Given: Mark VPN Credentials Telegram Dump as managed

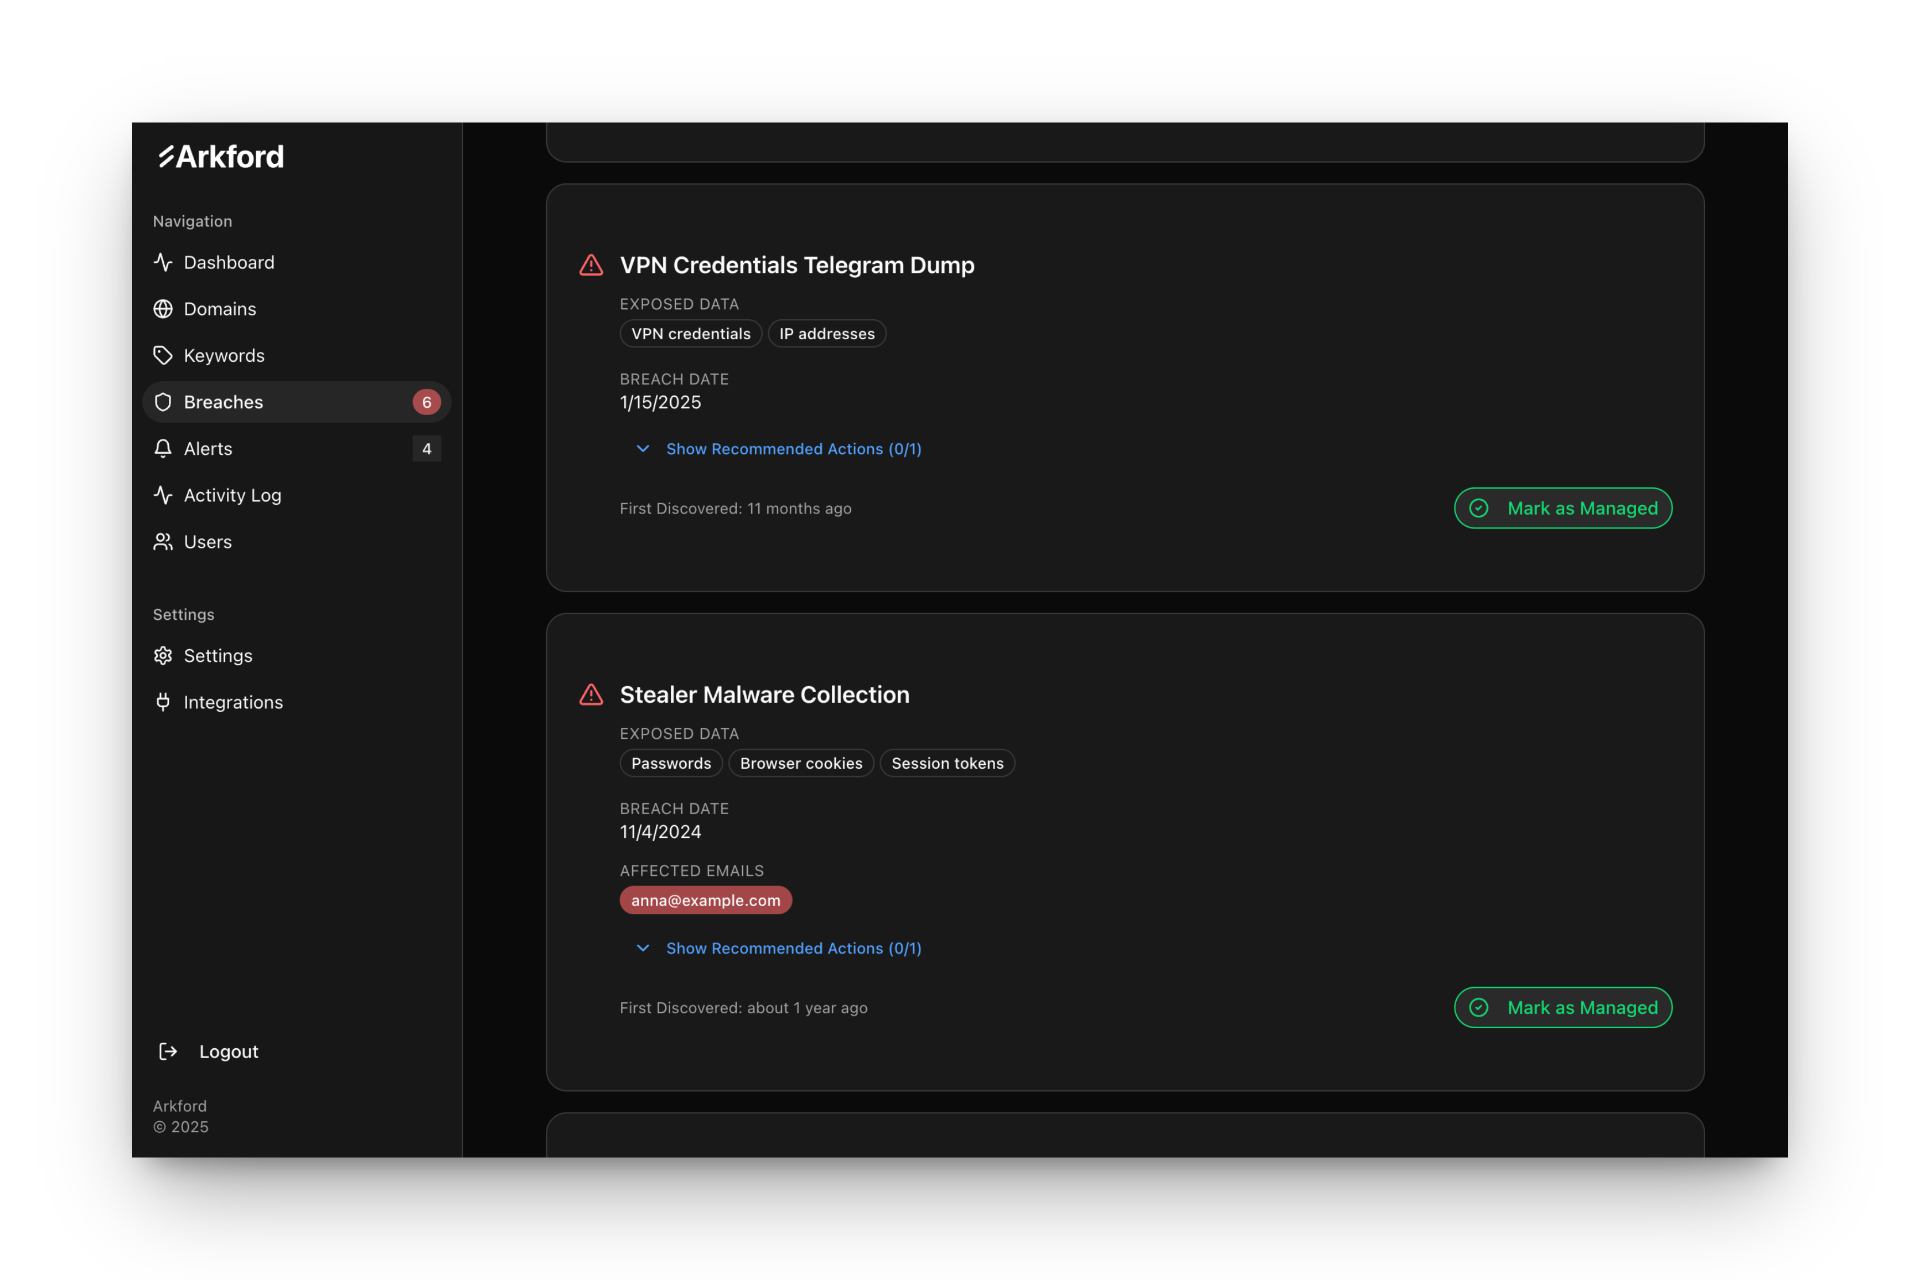Looking at the screenshot, I should 1562,508.
